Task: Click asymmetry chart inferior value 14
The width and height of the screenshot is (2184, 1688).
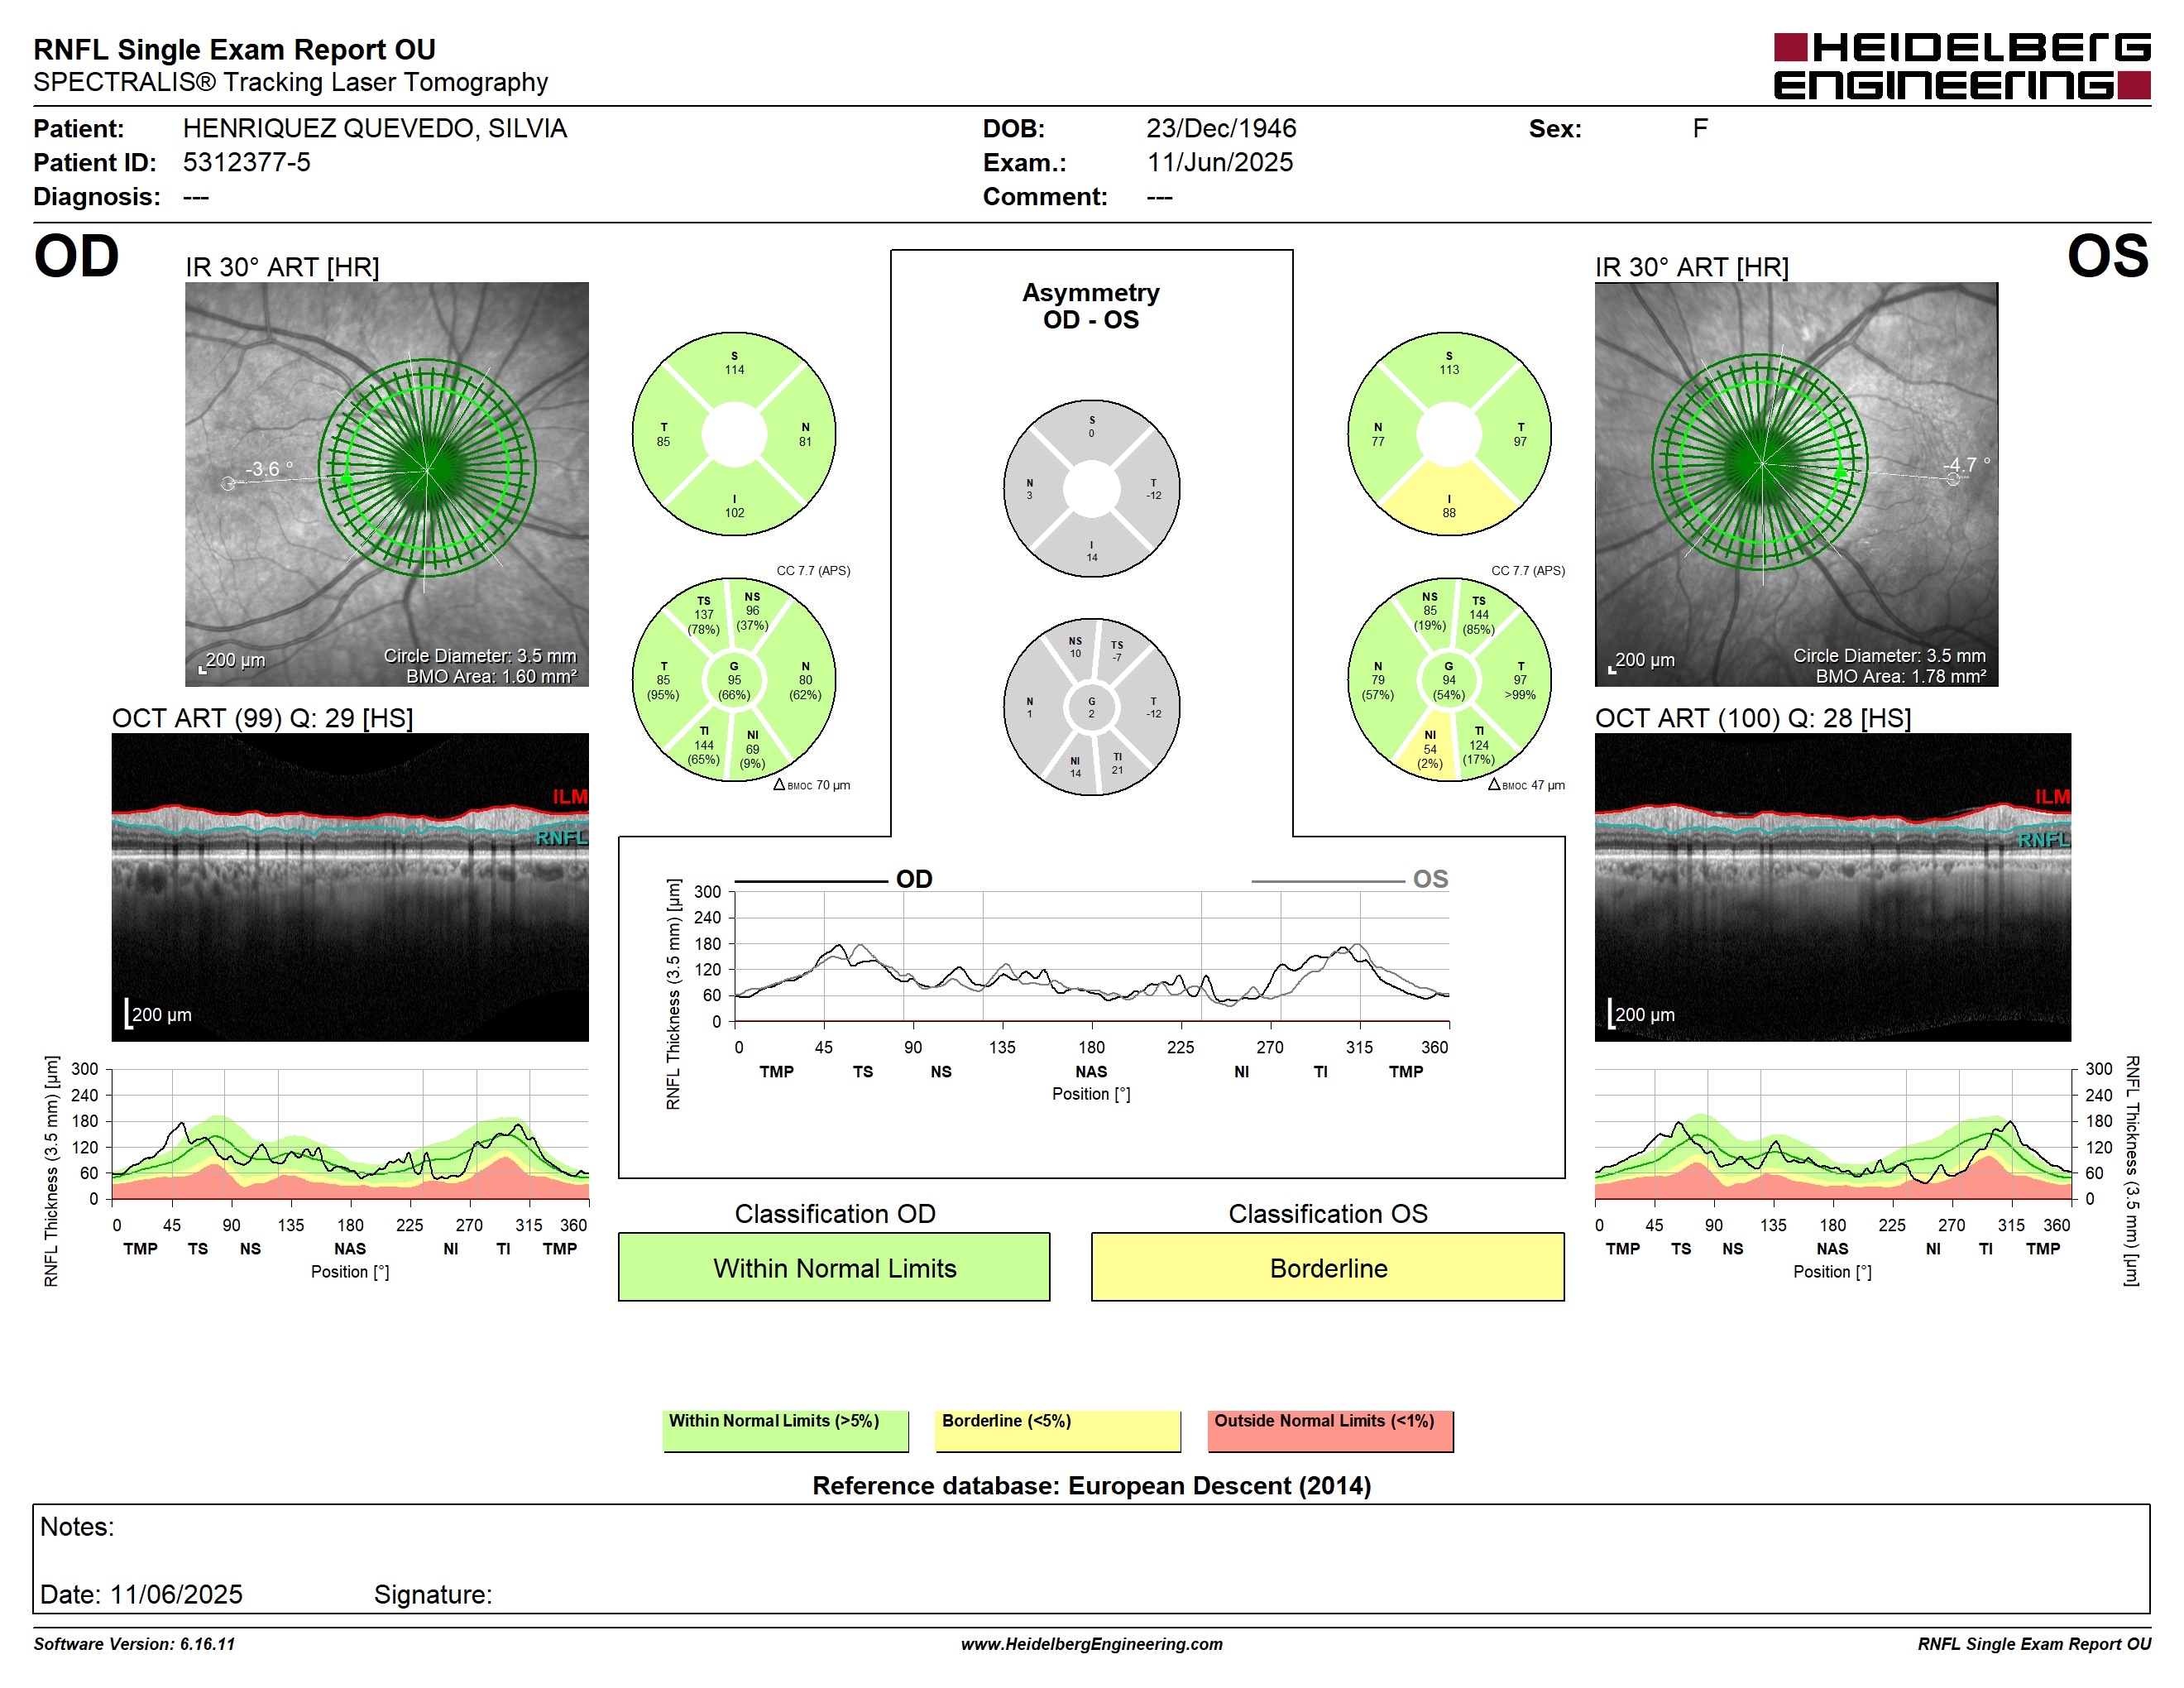Action: tap(1092, 557)
